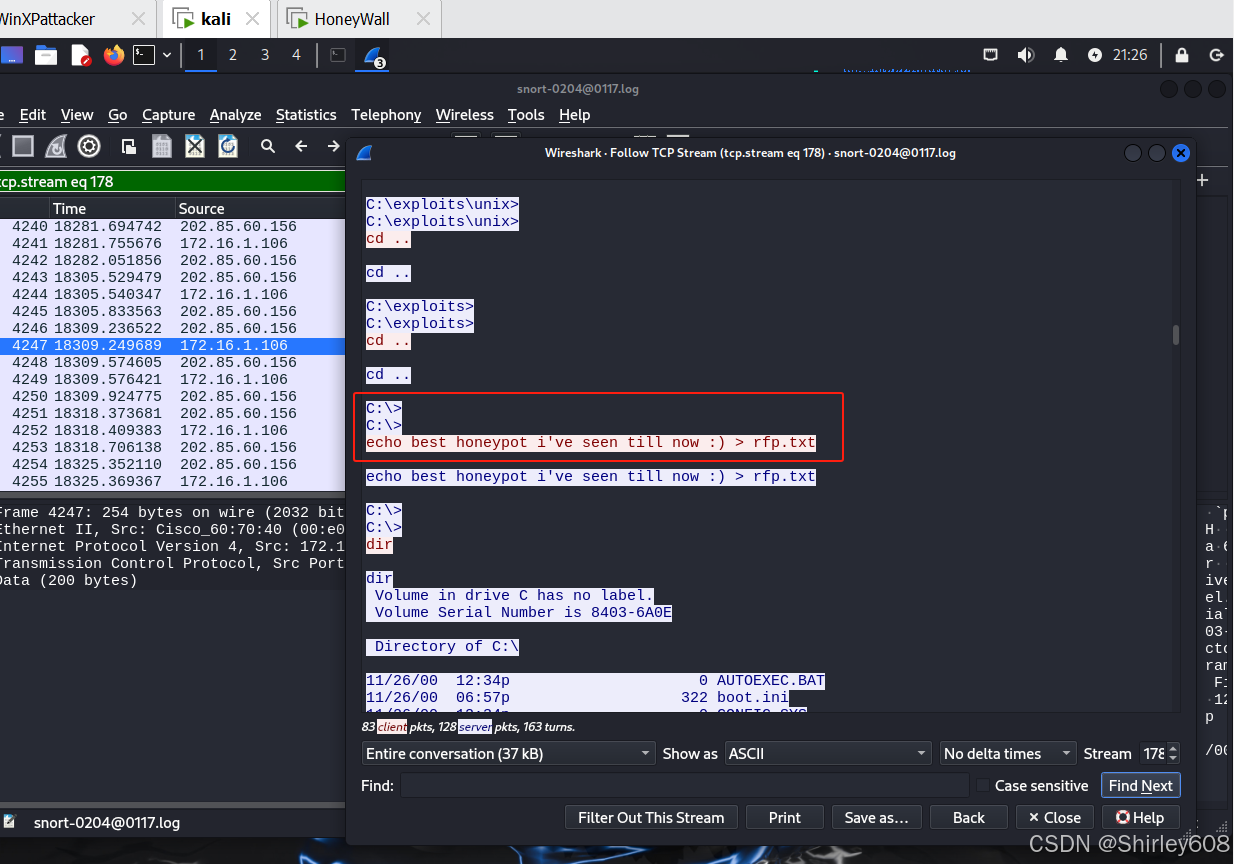Go forward in packet history arrow
This screenshot has width=1234, height=864.
333,147
